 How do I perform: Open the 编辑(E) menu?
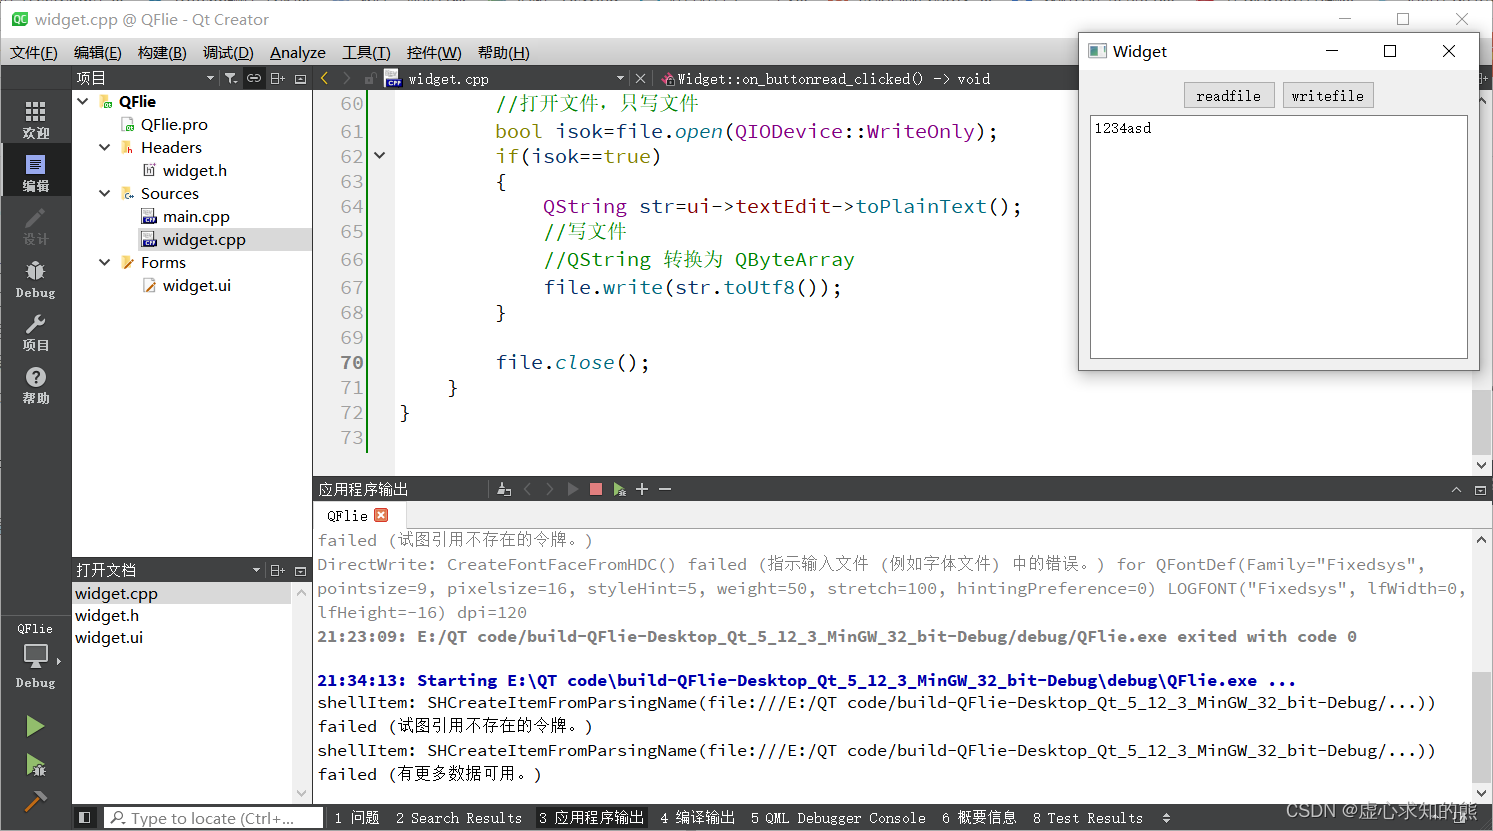tap(97, 52)
